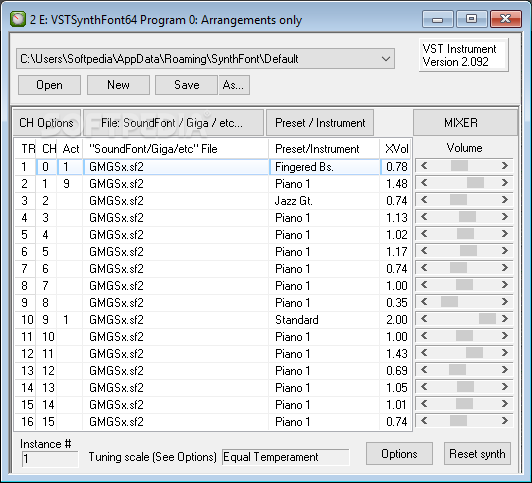Click XVol value 0.69 in track 13
Screen dimensions: 532x483
396,371
